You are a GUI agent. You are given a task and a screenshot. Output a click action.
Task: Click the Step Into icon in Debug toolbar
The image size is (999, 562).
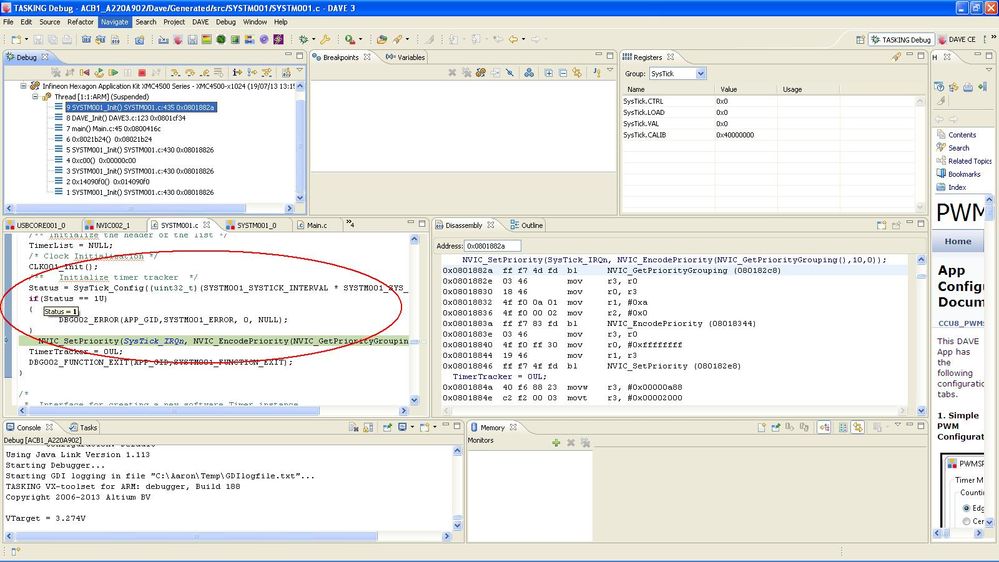[173, 73]
